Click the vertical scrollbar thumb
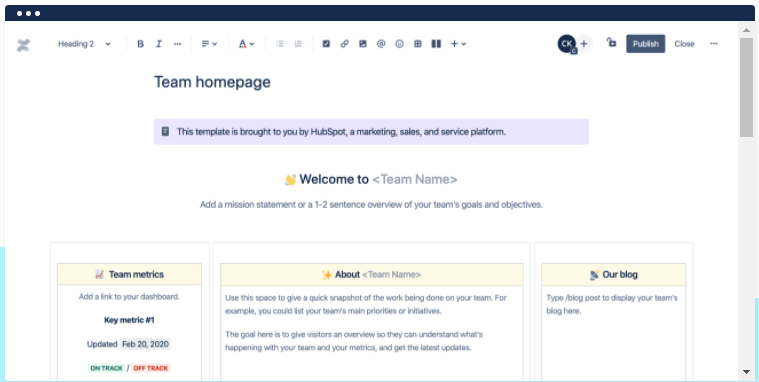 click(x=746, y=87)
